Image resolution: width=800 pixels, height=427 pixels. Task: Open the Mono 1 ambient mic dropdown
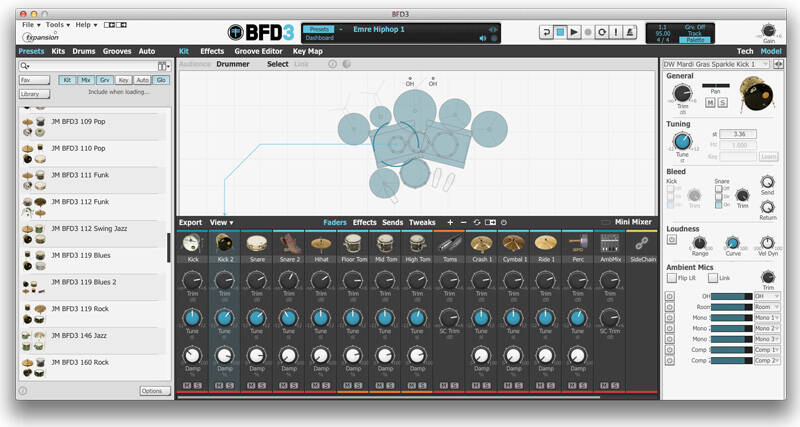point(767,318)
